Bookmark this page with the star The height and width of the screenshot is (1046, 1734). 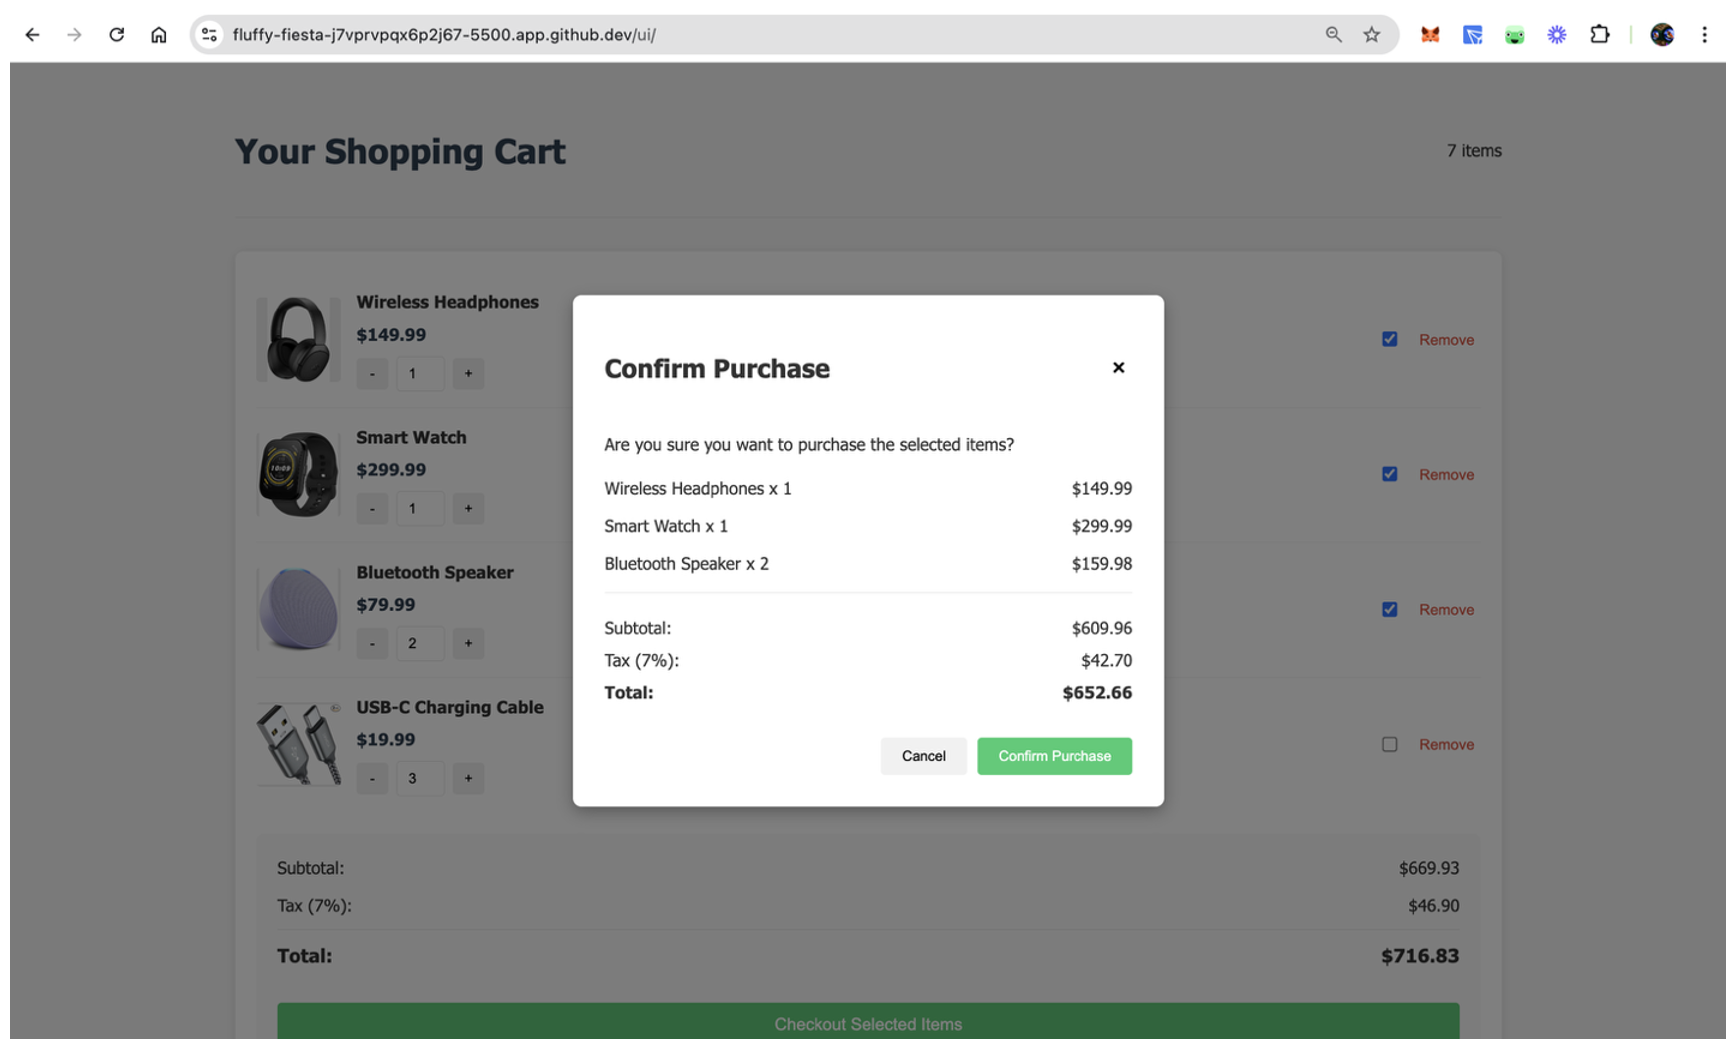click(x=1372, y=35)
